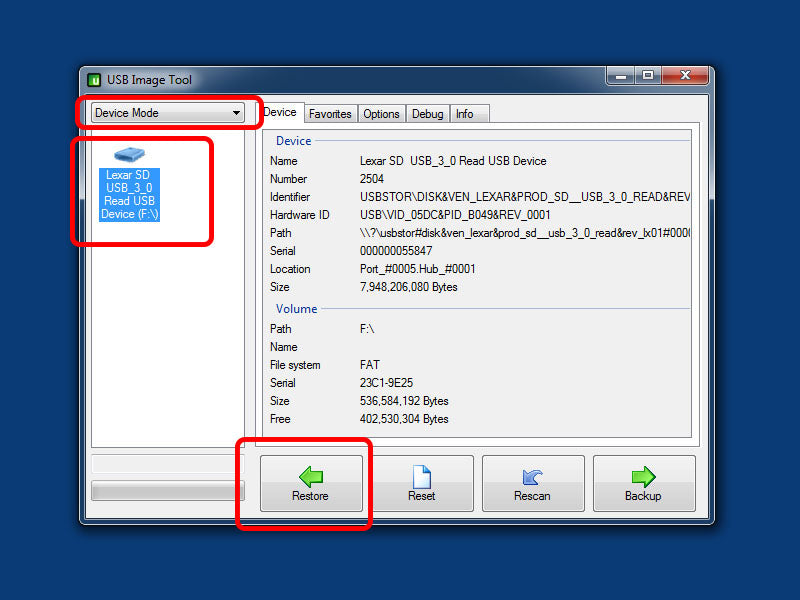Click the Reset button
This screenshot has height=600, width=800.
click(422, 483)
